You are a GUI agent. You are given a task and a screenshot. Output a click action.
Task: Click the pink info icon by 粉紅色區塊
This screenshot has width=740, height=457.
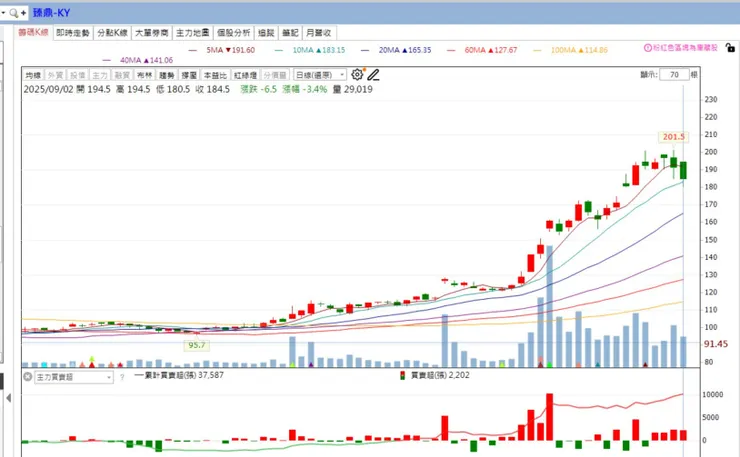click(648, 48)
